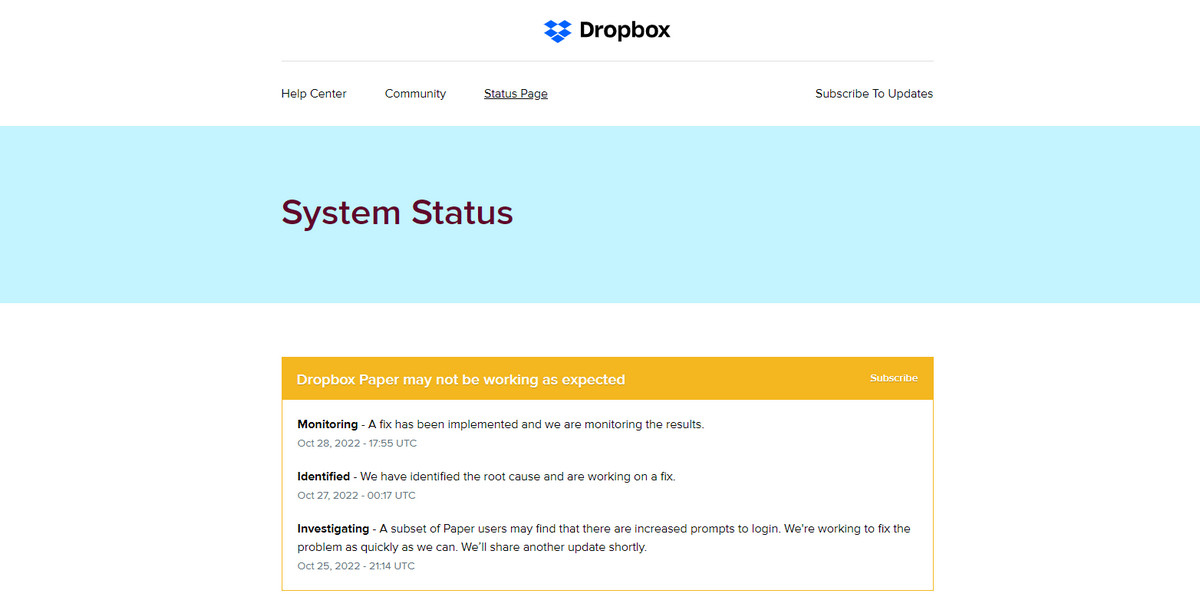
Task: Select the Monitoring status entry
Action: pyautogui.click(x=500, y=424)
